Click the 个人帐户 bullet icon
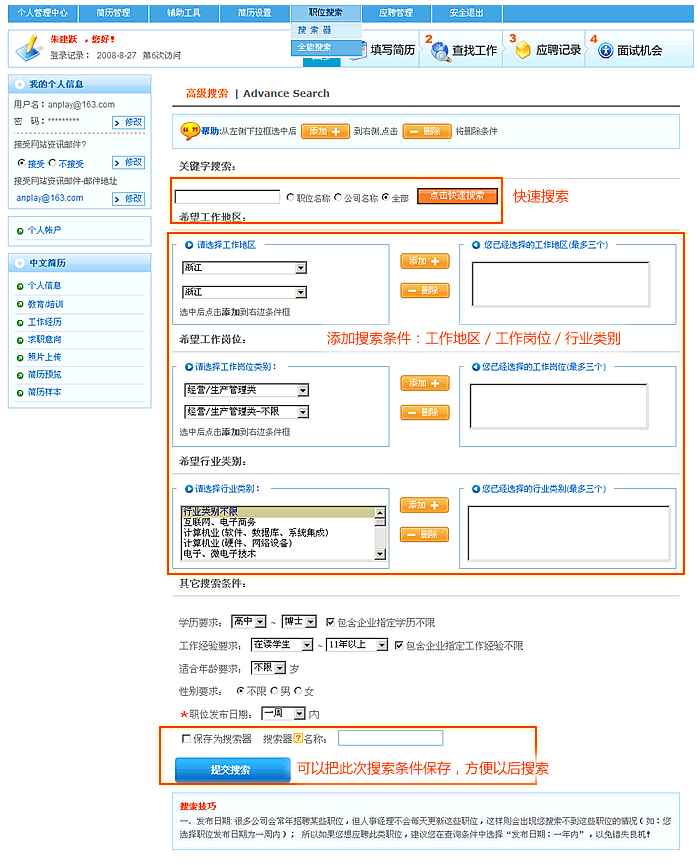This screenshot has height=865, width=700. pos(20,230)
